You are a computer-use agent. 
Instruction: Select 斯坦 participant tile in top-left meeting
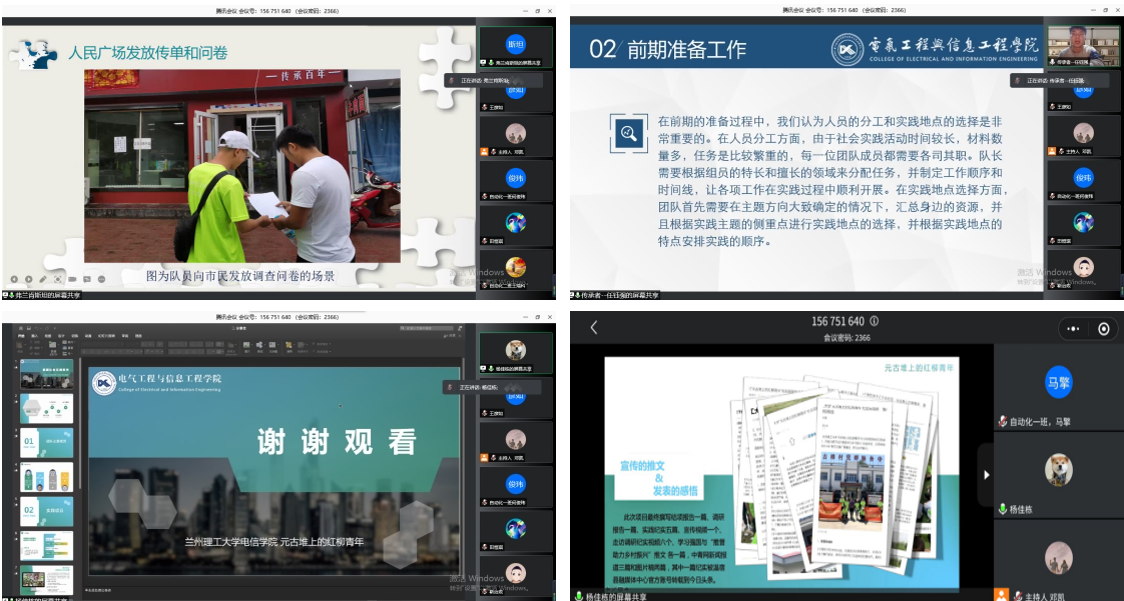[x=515, y=47]
